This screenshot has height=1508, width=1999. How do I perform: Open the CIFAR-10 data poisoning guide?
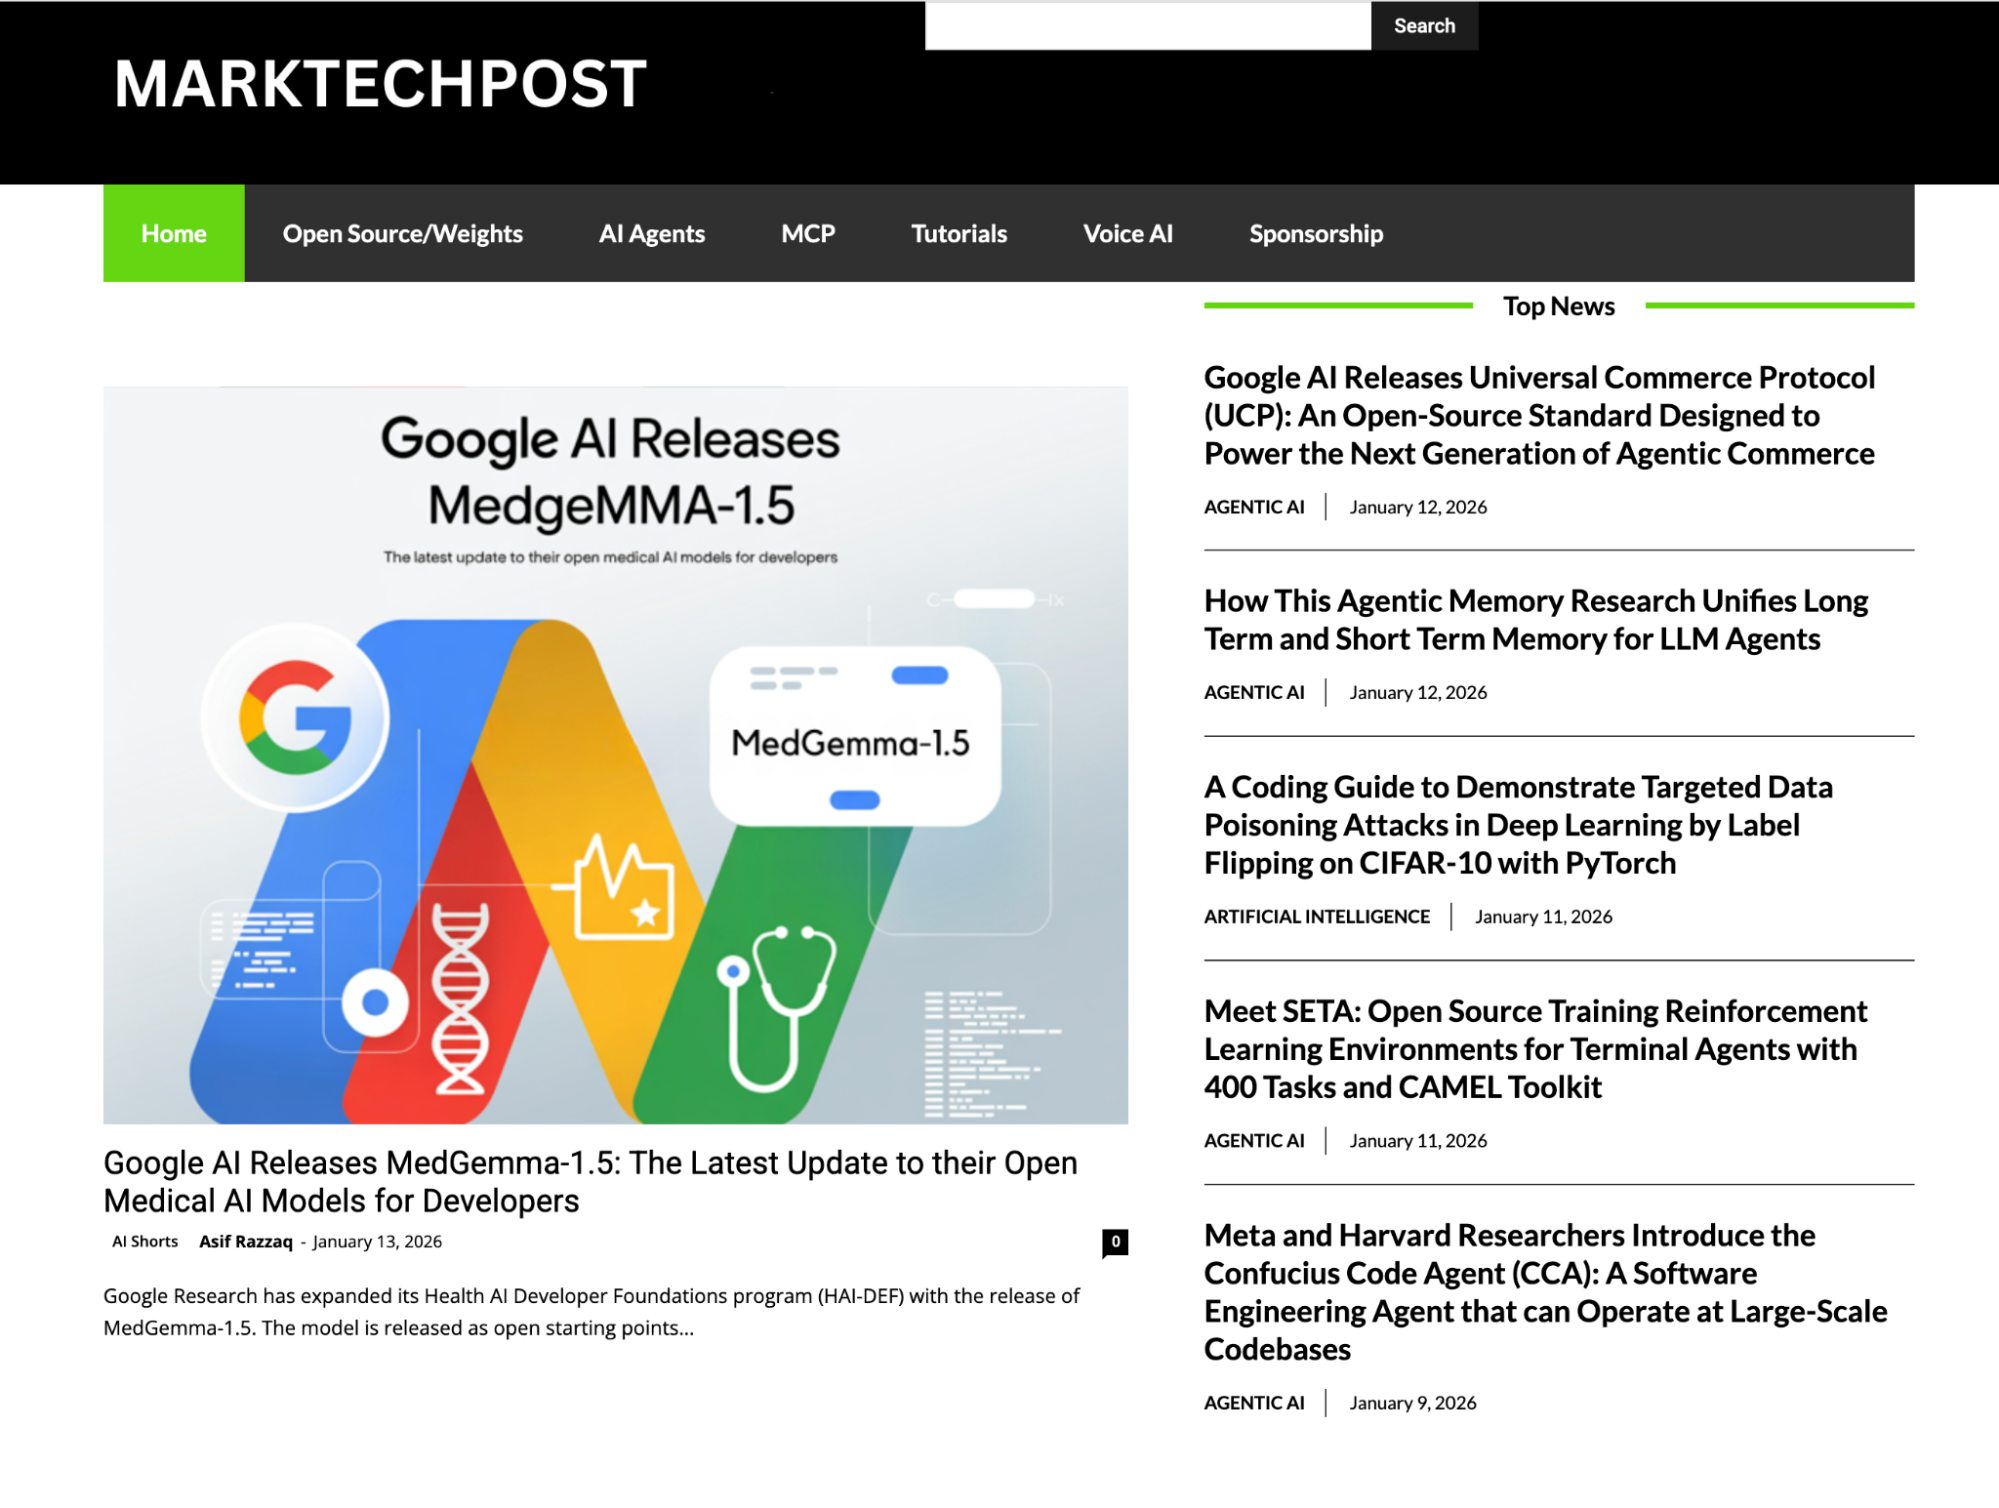point(1517,825)
